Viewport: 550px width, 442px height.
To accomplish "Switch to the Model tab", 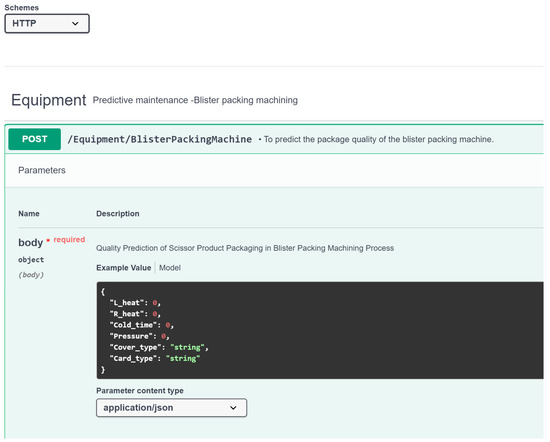I will point(170,268).
